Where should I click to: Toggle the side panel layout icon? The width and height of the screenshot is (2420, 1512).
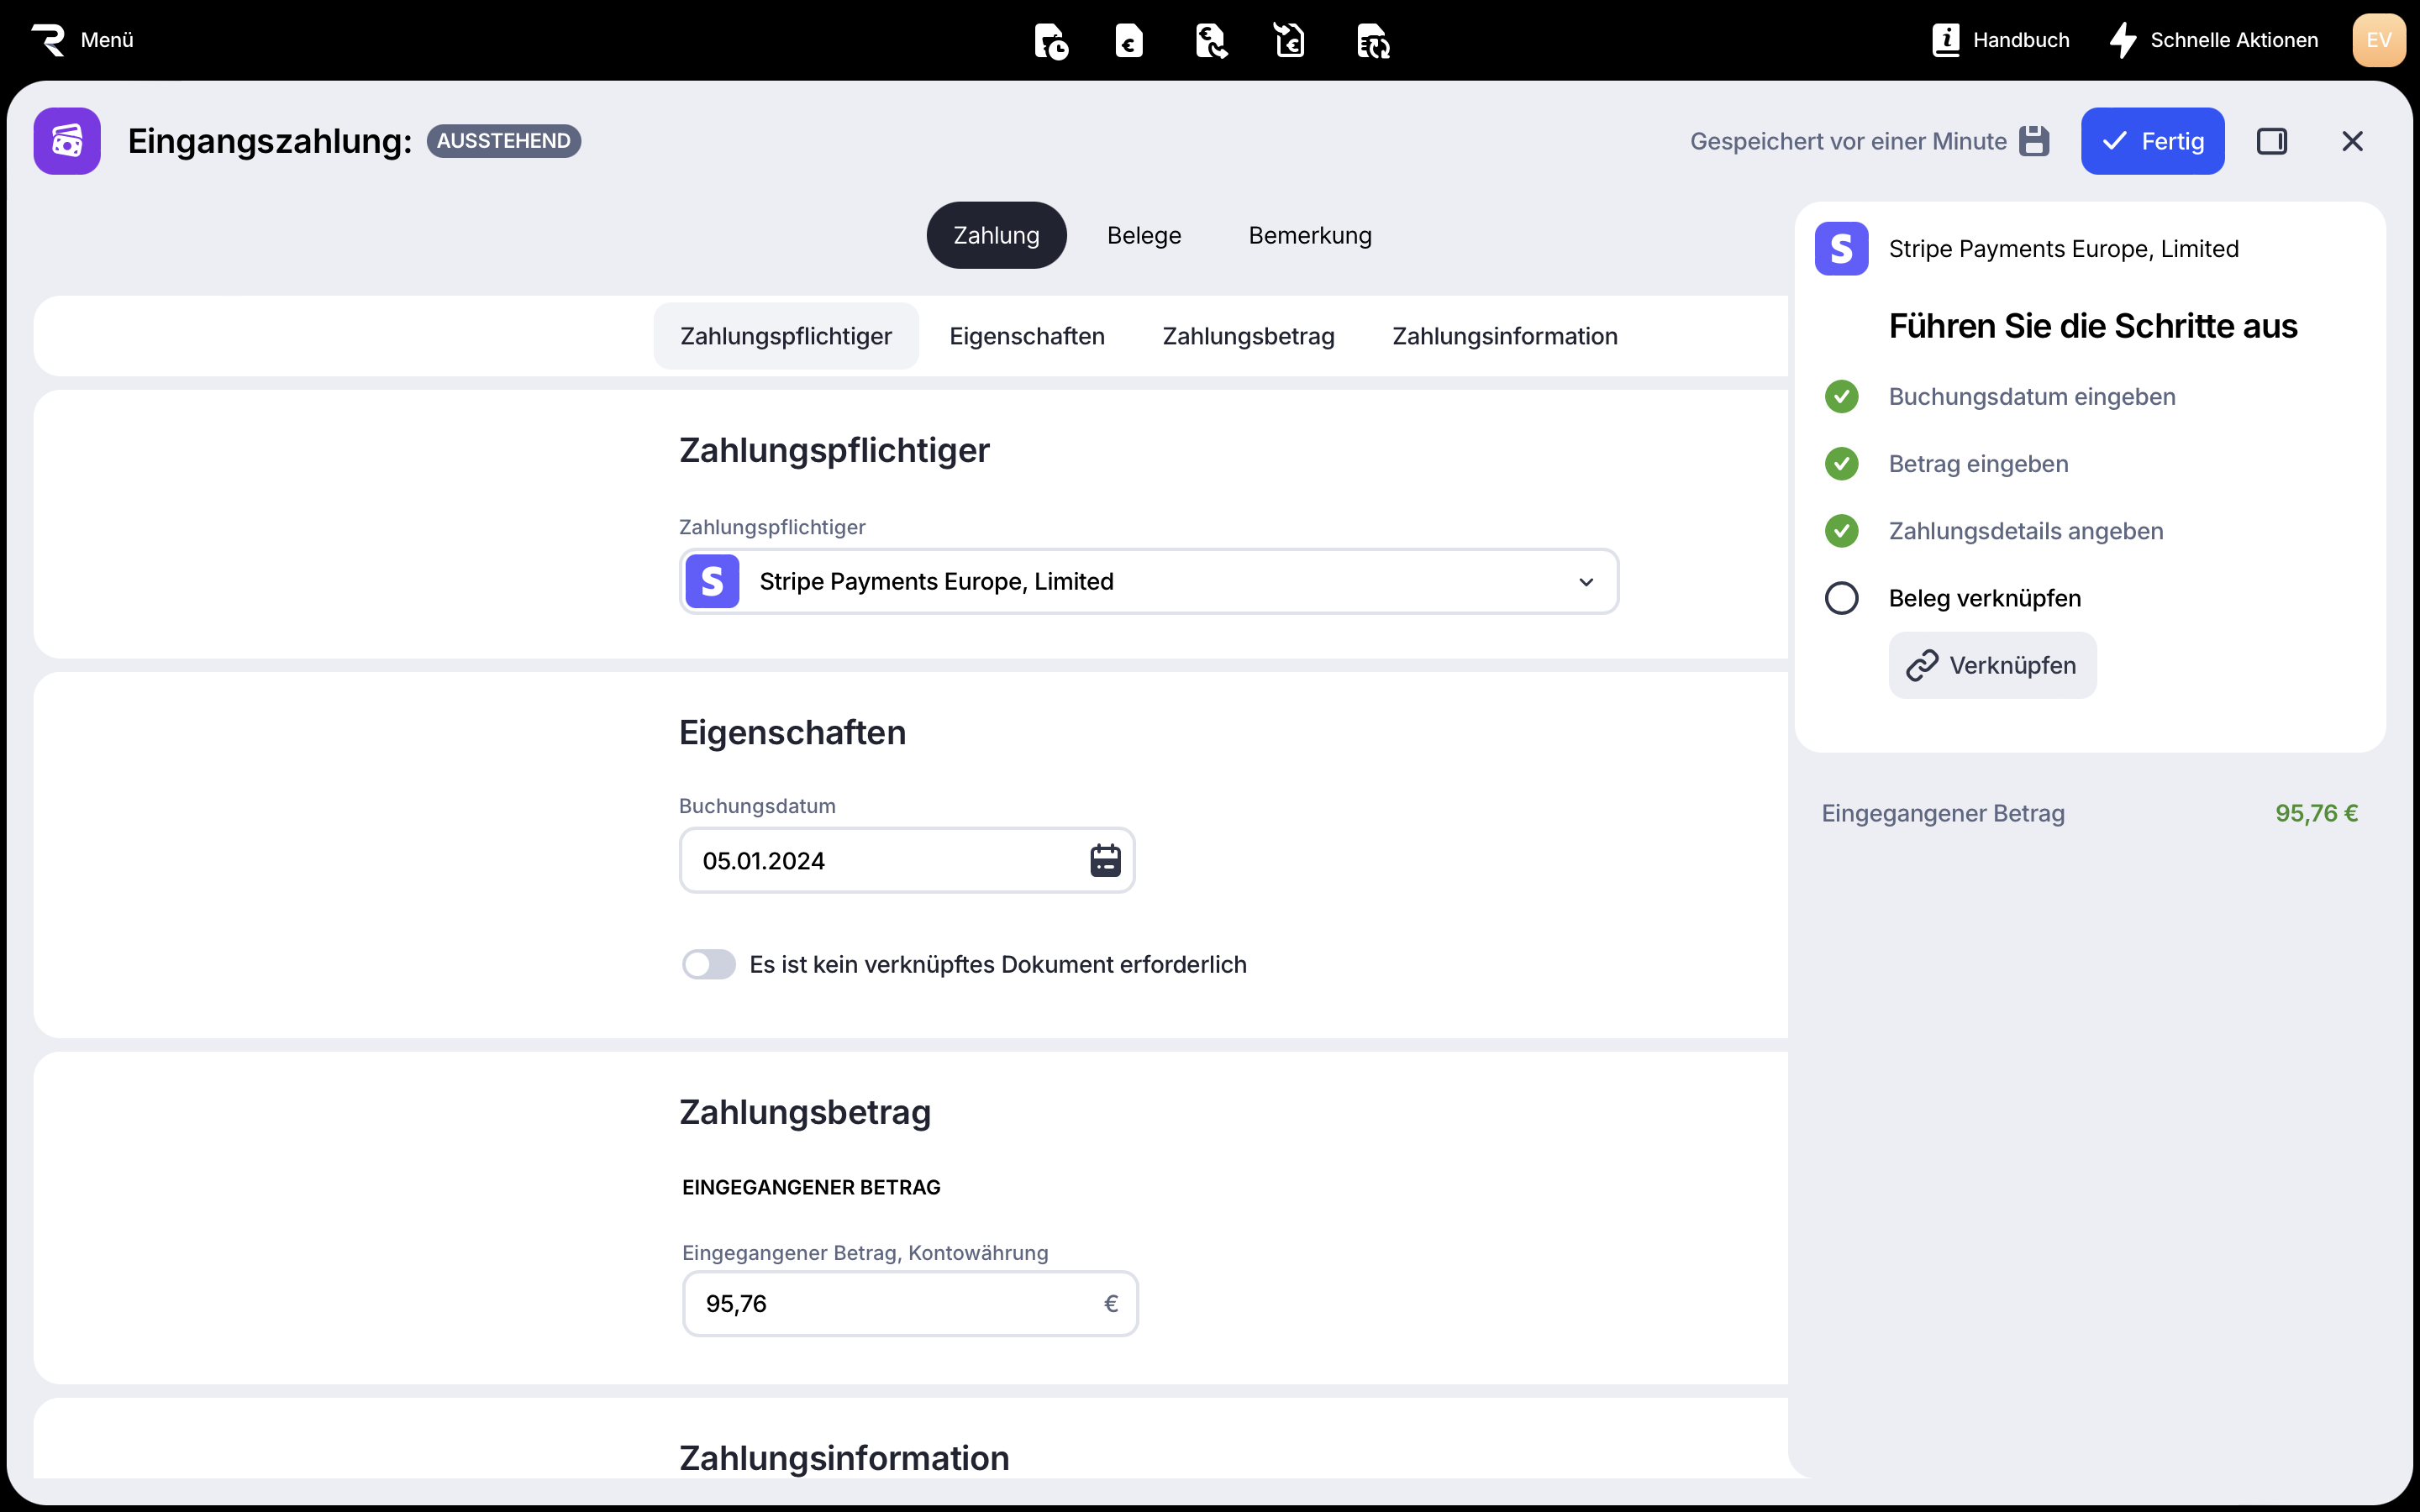[2272, 141]
